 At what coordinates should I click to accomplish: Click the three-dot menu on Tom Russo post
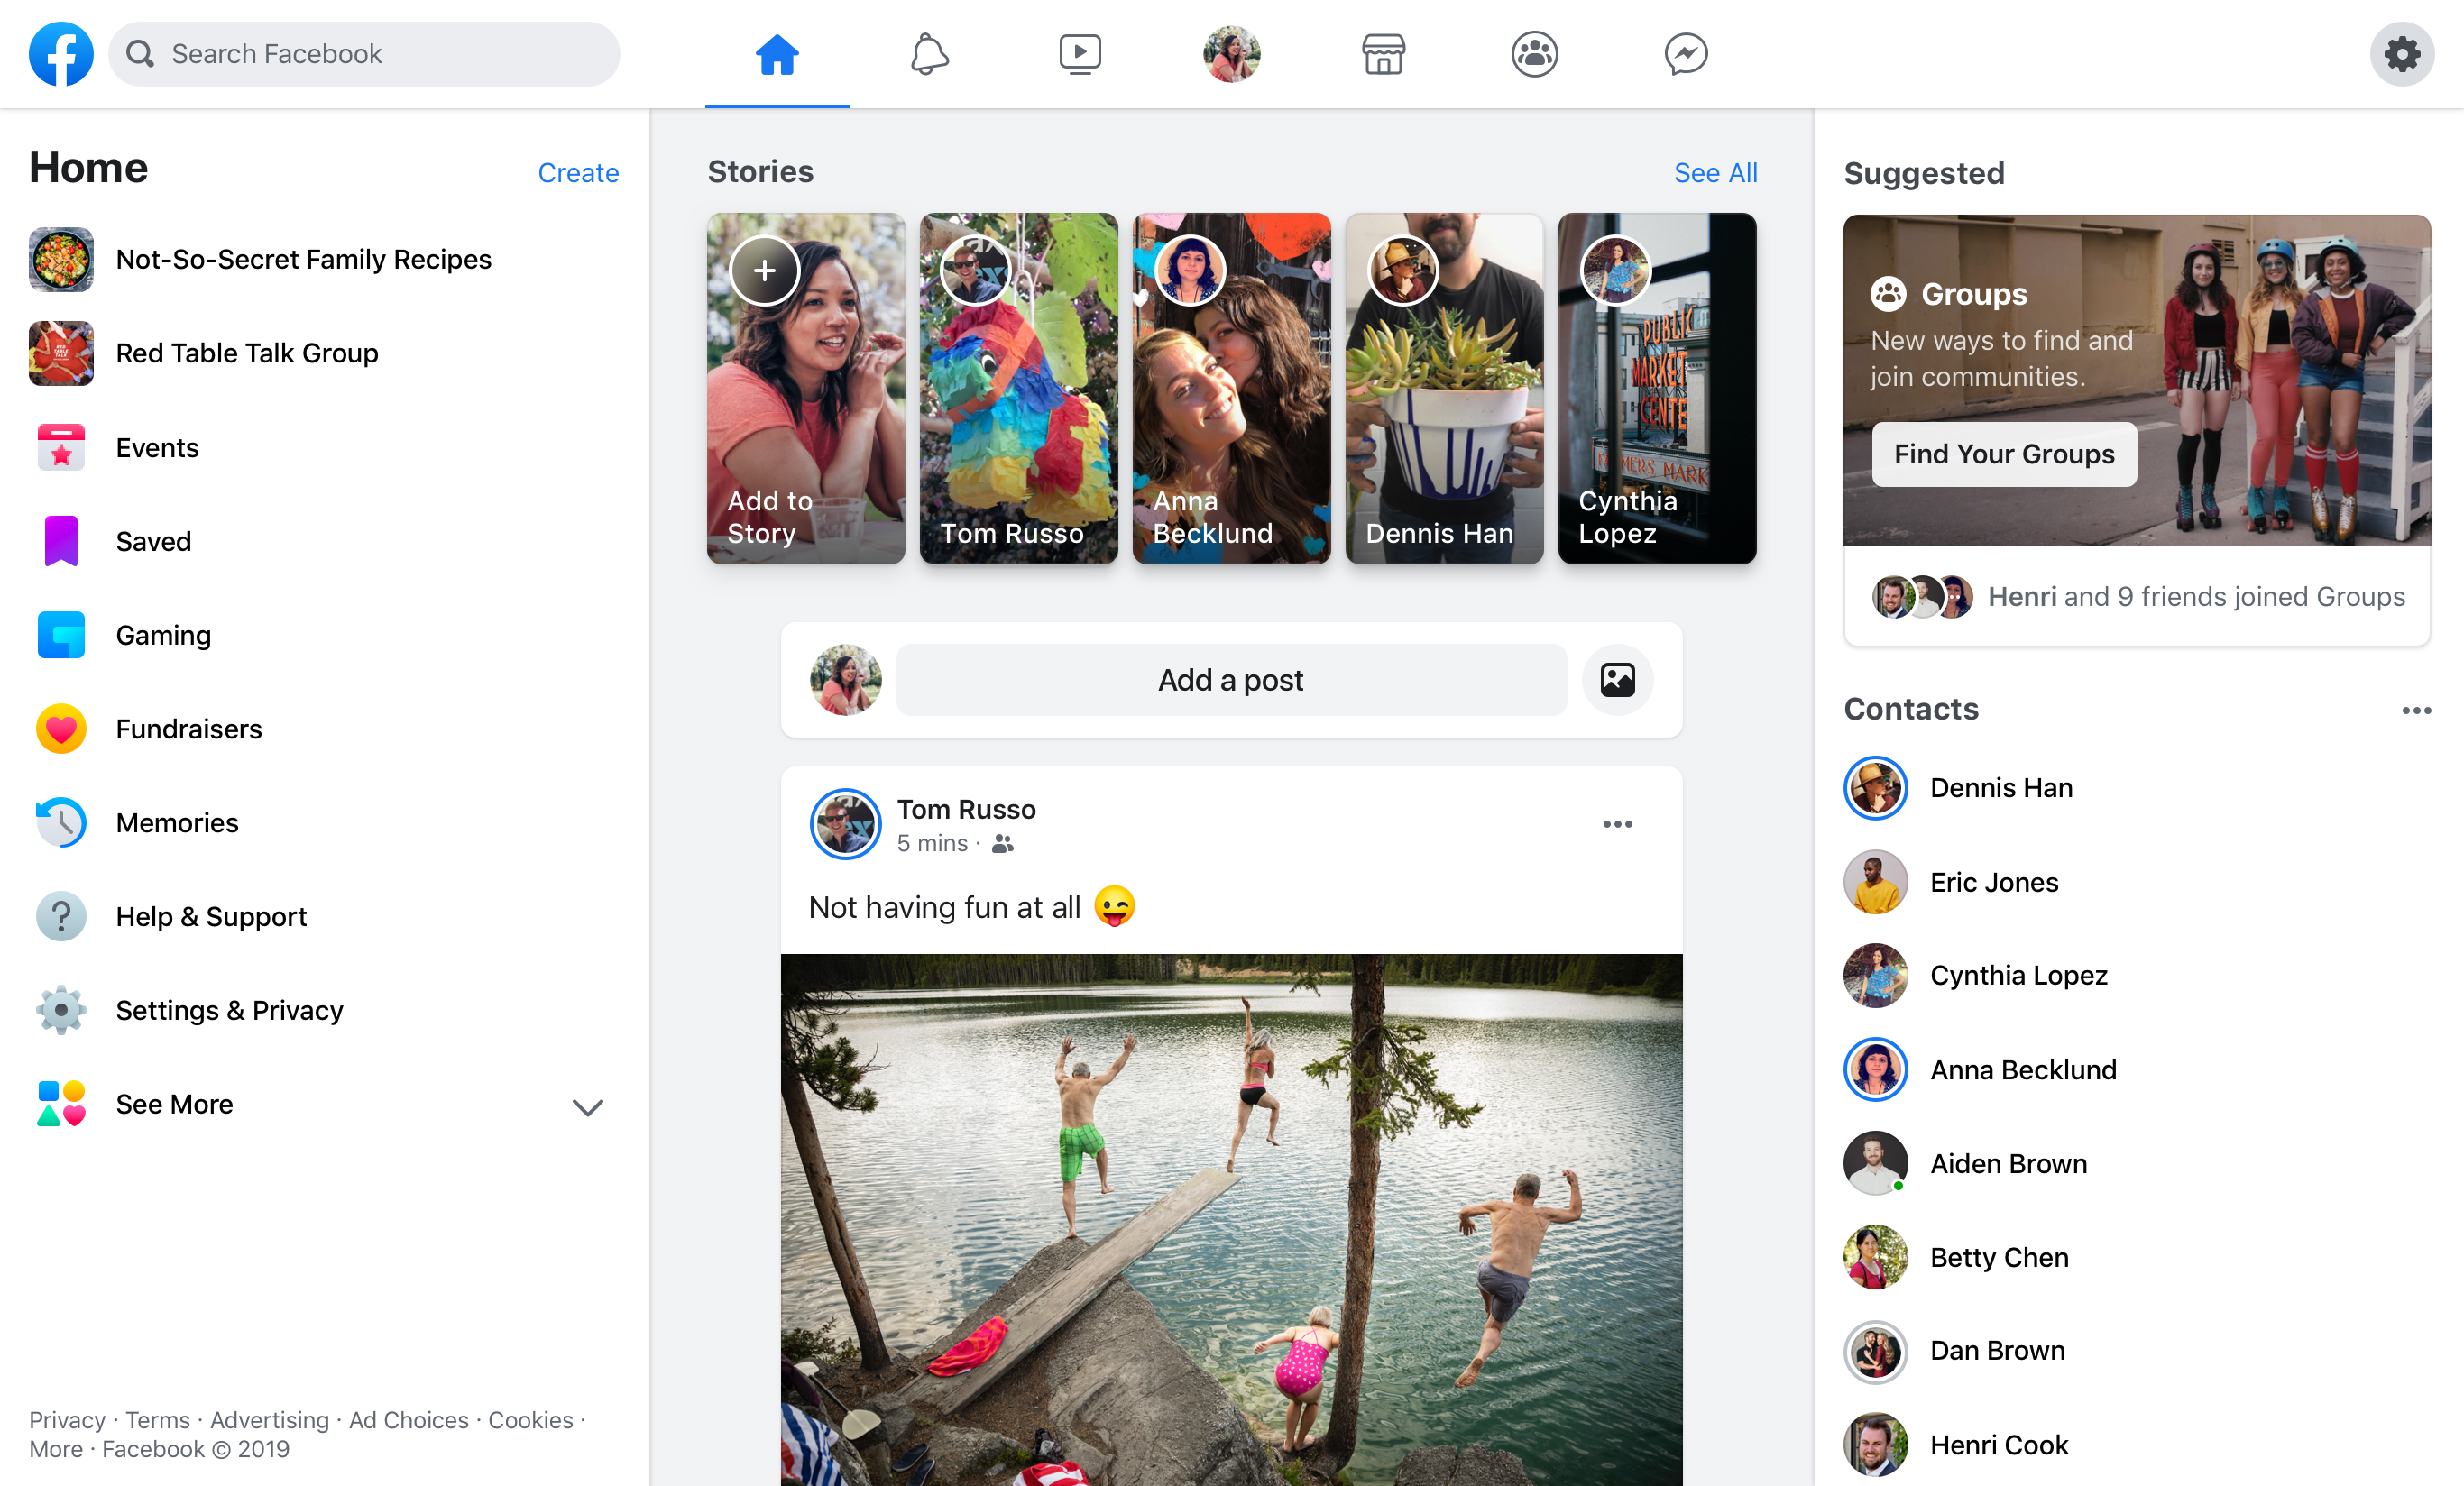coord(1617,823)
